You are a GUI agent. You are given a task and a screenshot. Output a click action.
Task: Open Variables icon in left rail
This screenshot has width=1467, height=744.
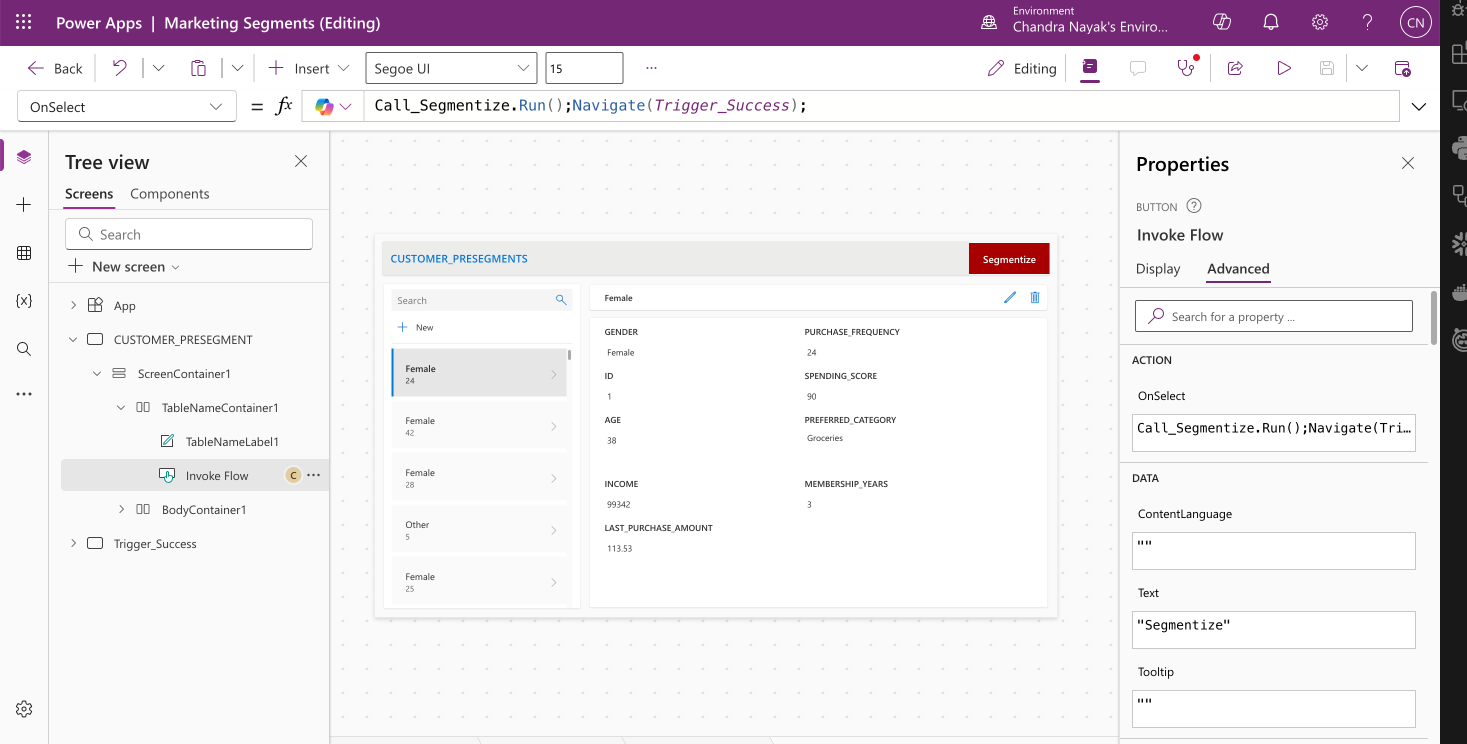tap(24, 301)
